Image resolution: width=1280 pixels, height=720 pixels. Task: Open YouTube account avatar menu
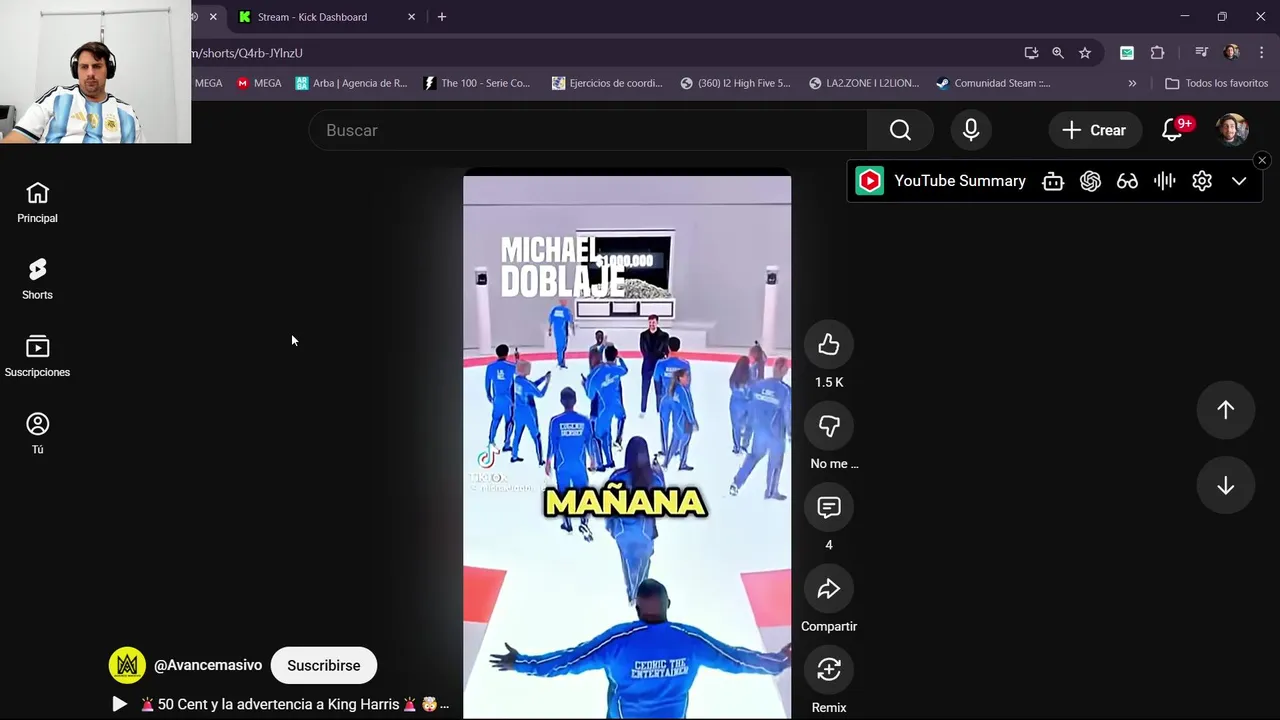pyautogui.click(x=1232, y=130)
